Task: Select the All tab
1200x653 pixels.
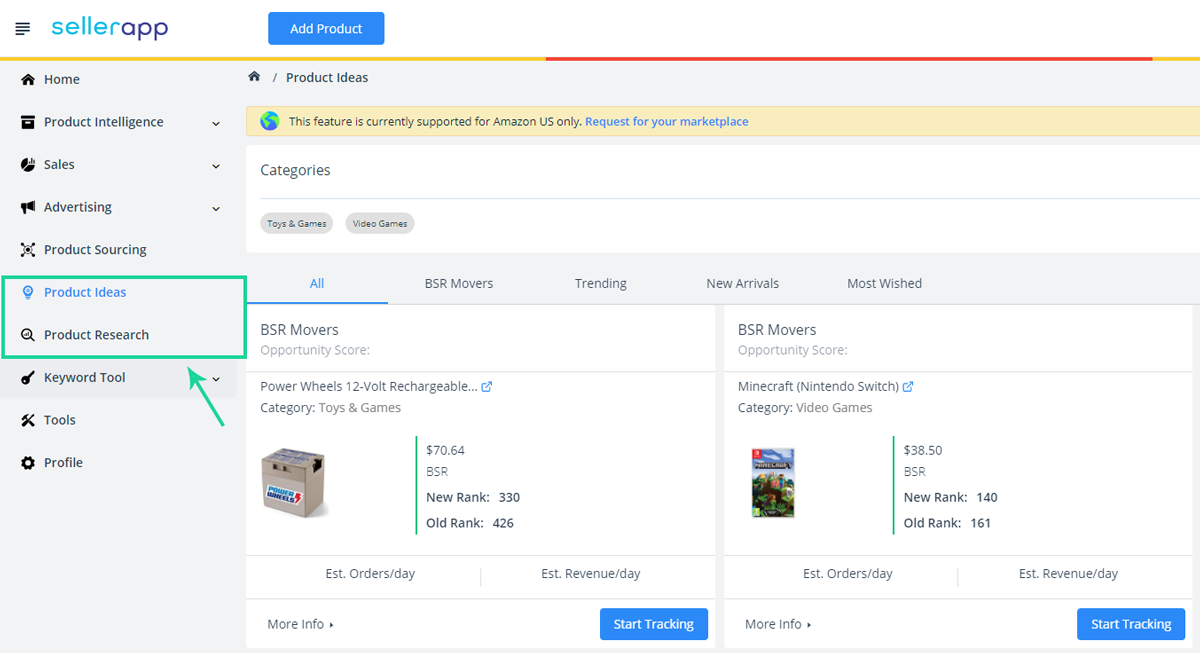Action: pyautogui.click(x=317, y=284)
